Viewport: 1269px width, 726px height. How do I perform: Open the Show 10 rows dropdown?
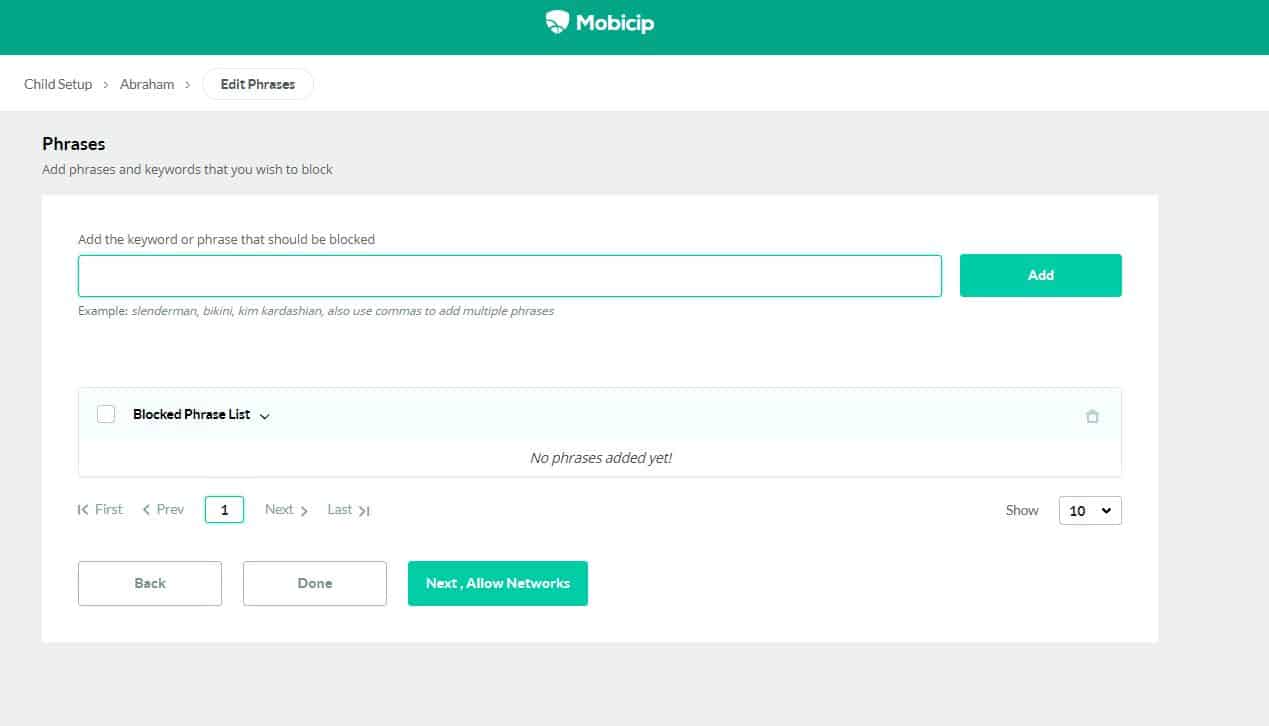pos(1090,510)
